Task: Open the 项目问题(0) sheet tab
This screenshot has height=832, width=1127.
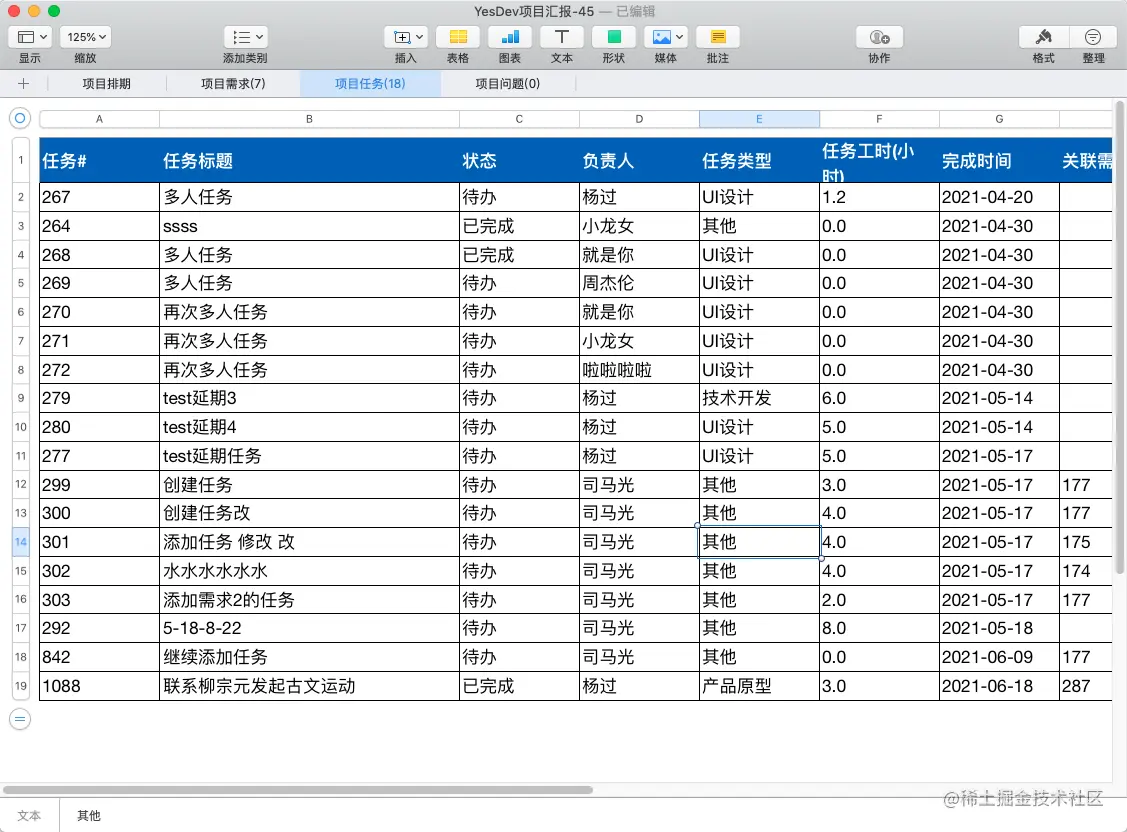Action: (x=508, y=84)
